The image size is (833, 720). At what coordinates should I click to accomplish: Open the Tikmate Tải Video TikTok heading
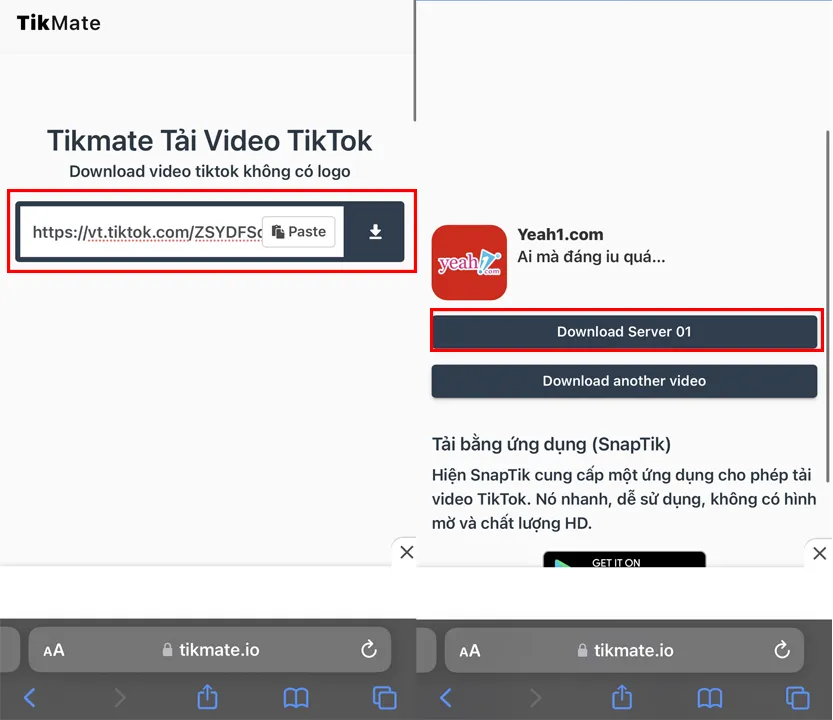[x=211, y=140]
